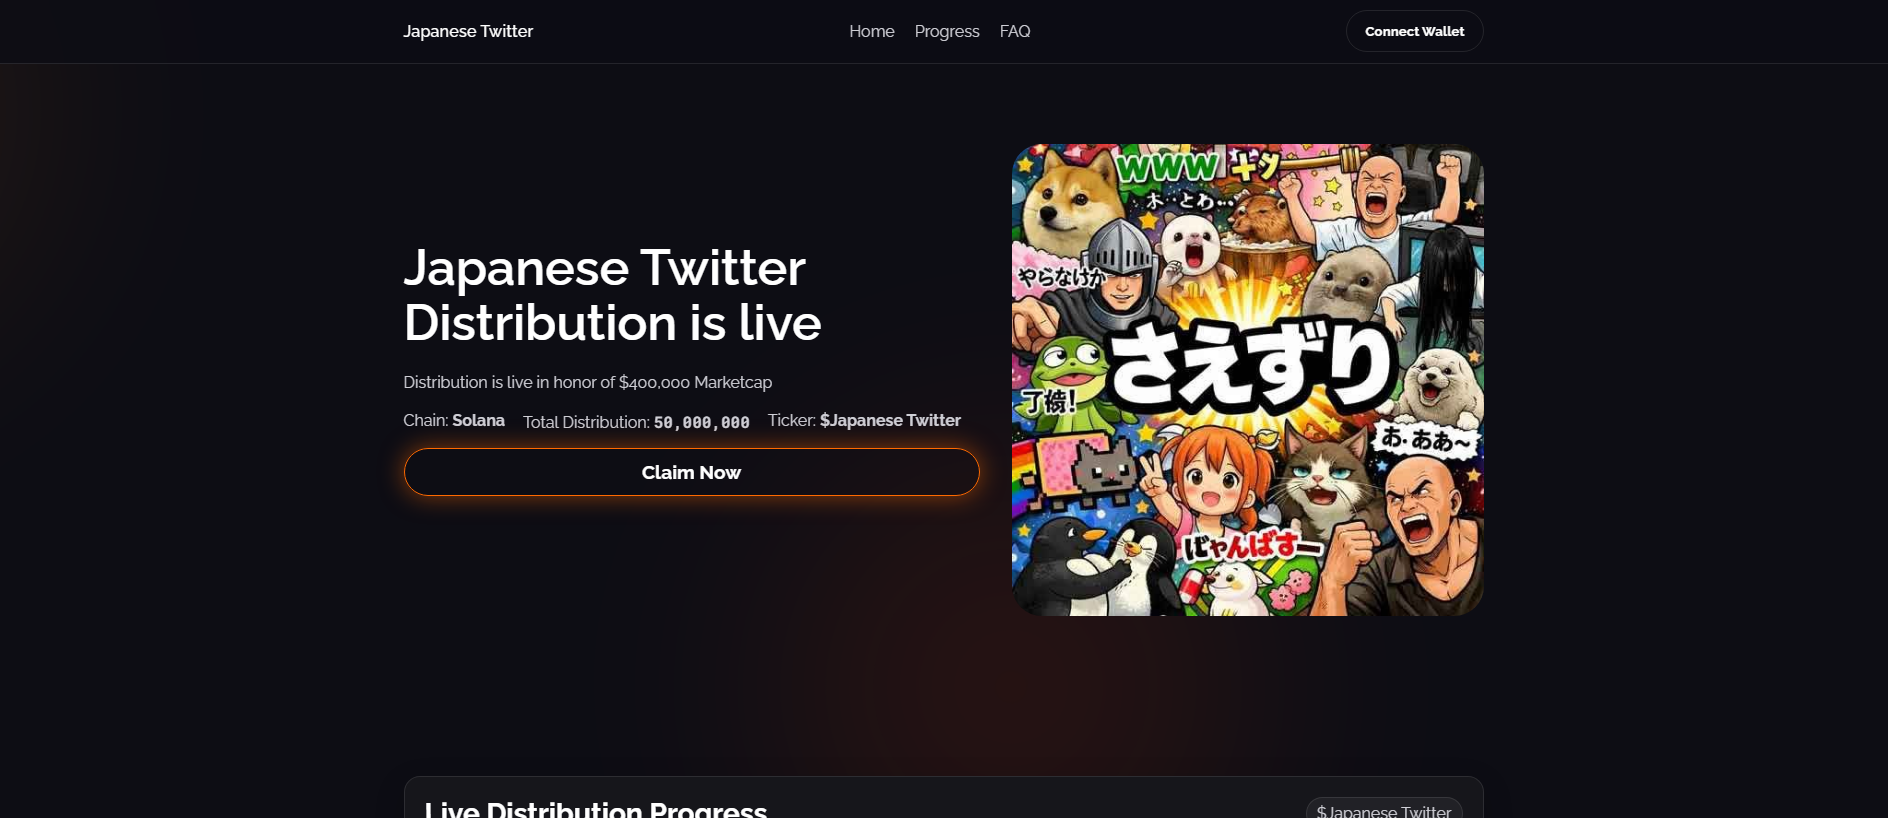
Task: Click the Japanese meme collage image
Action: [x=1247, y=380]
